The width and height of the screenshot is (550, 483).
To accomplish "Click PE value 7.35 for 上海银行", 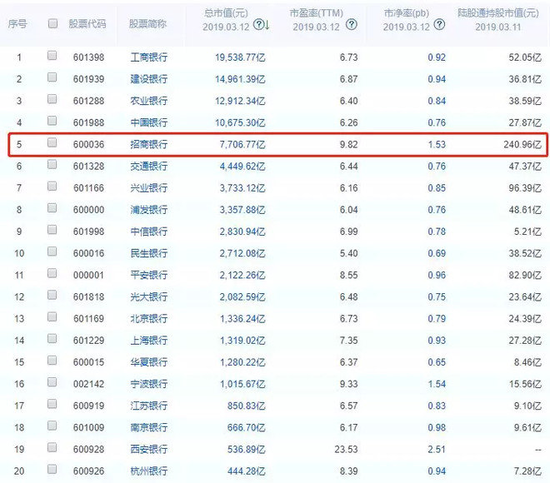I will click(349, 340).
